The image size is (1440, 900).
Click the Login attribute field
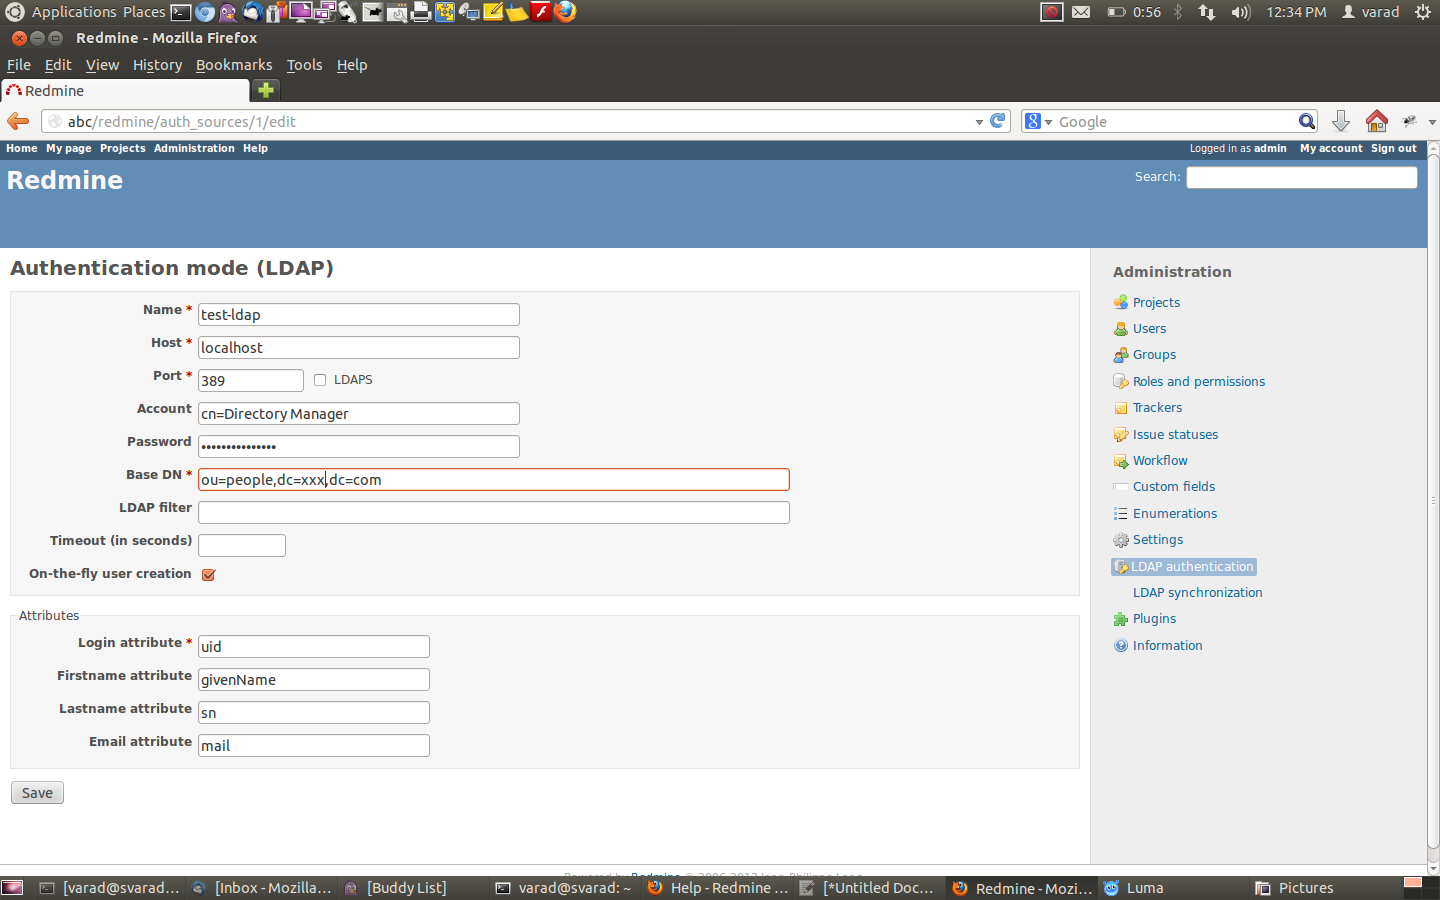314,646
